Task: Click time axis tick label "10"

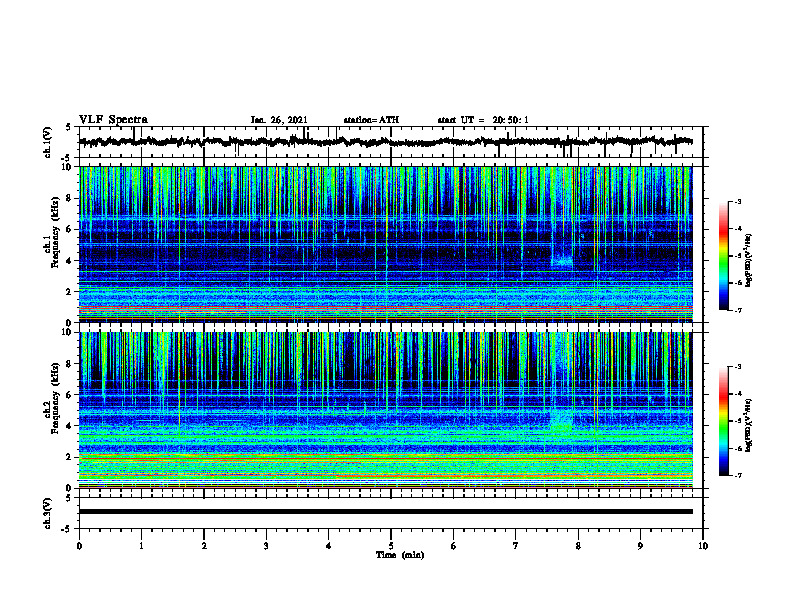Action: coord(703,546)
